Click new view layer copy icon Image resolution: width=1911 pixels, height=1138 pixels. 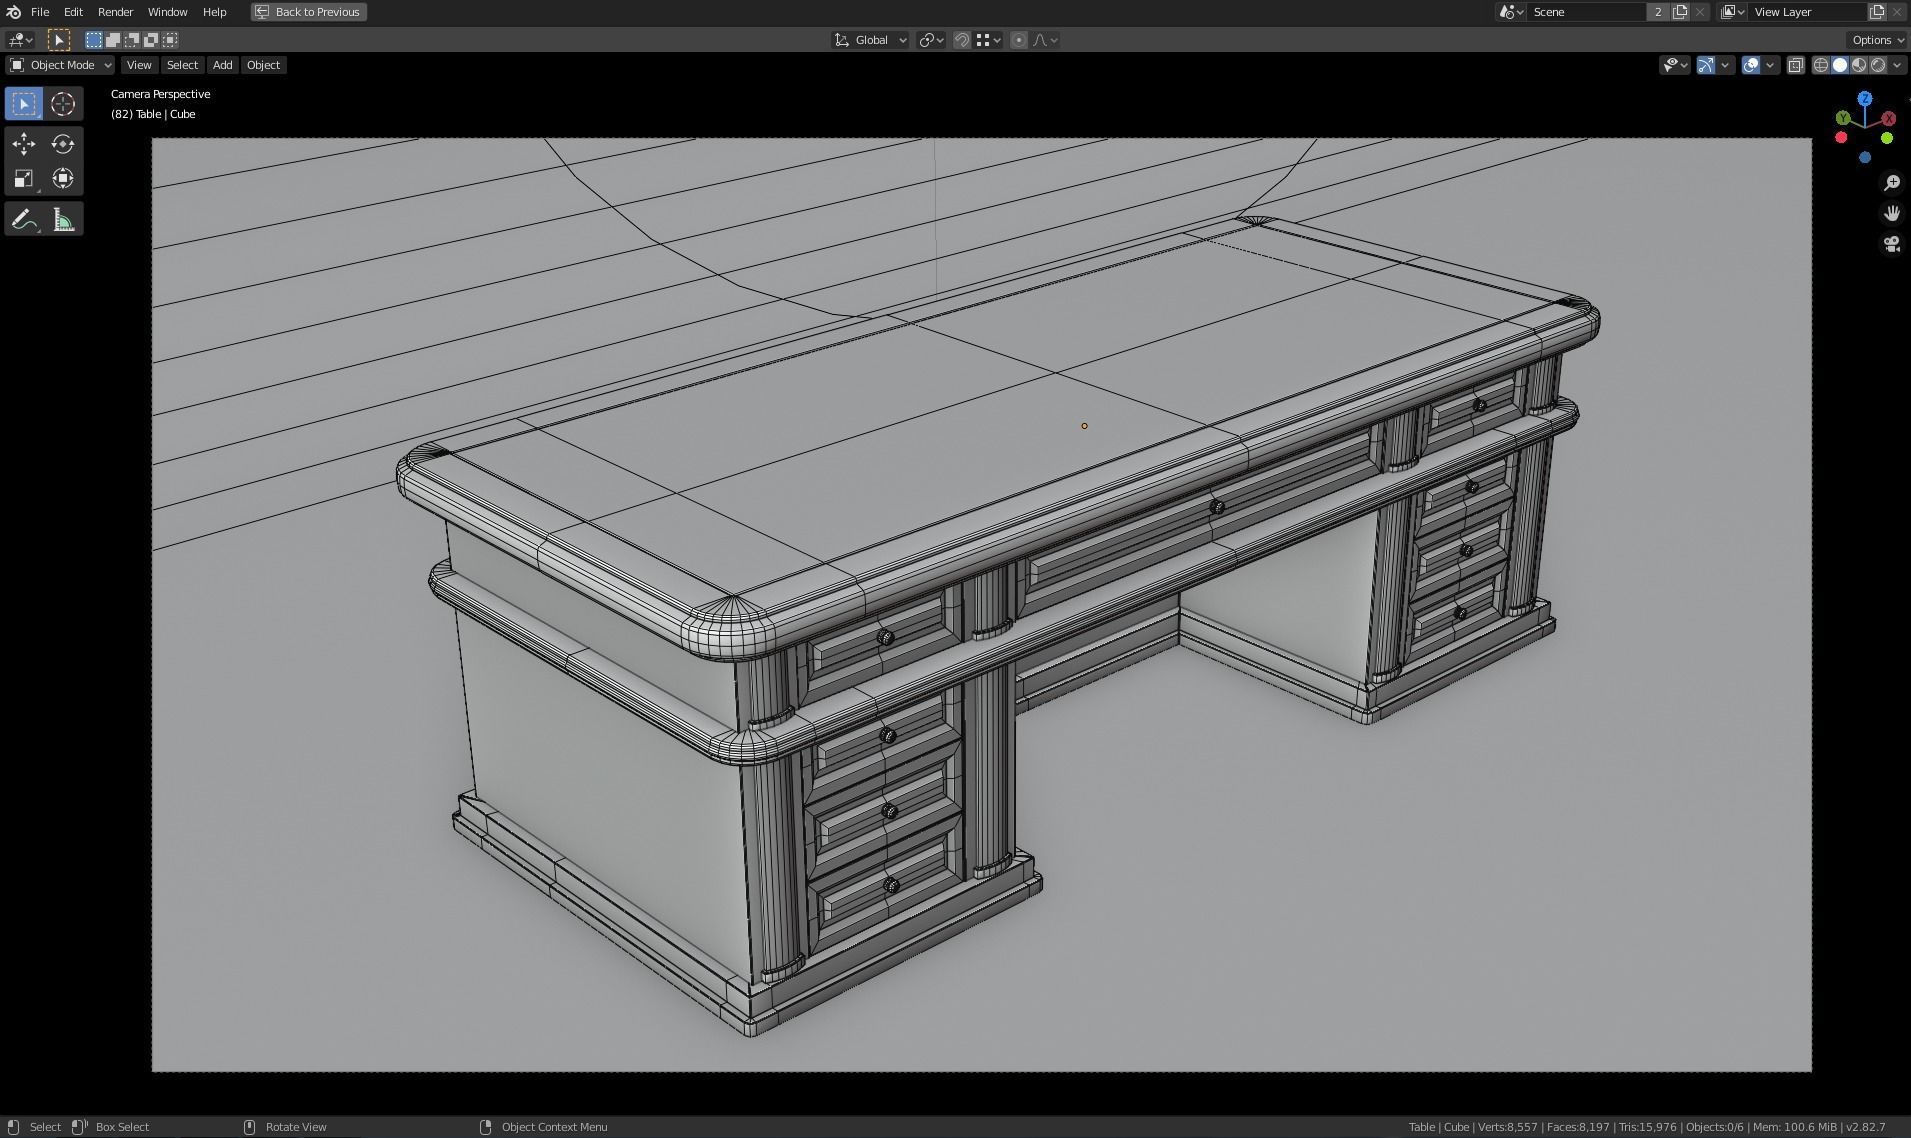point(1877,12)
